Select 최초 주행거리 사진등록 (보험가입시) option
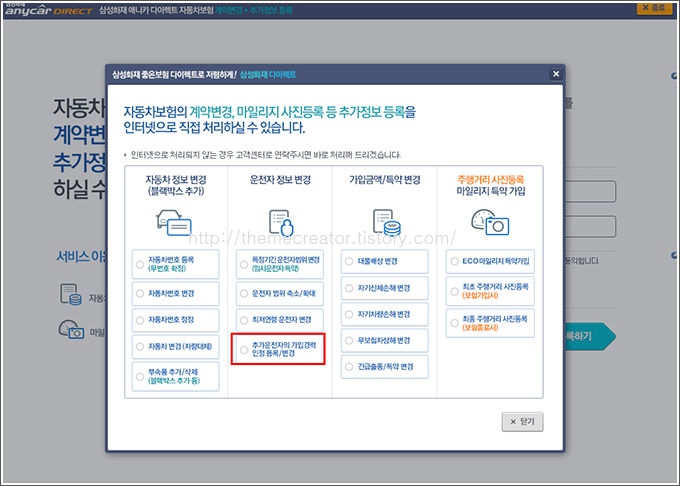Viewport: 680px width, 486px height. 490,291
